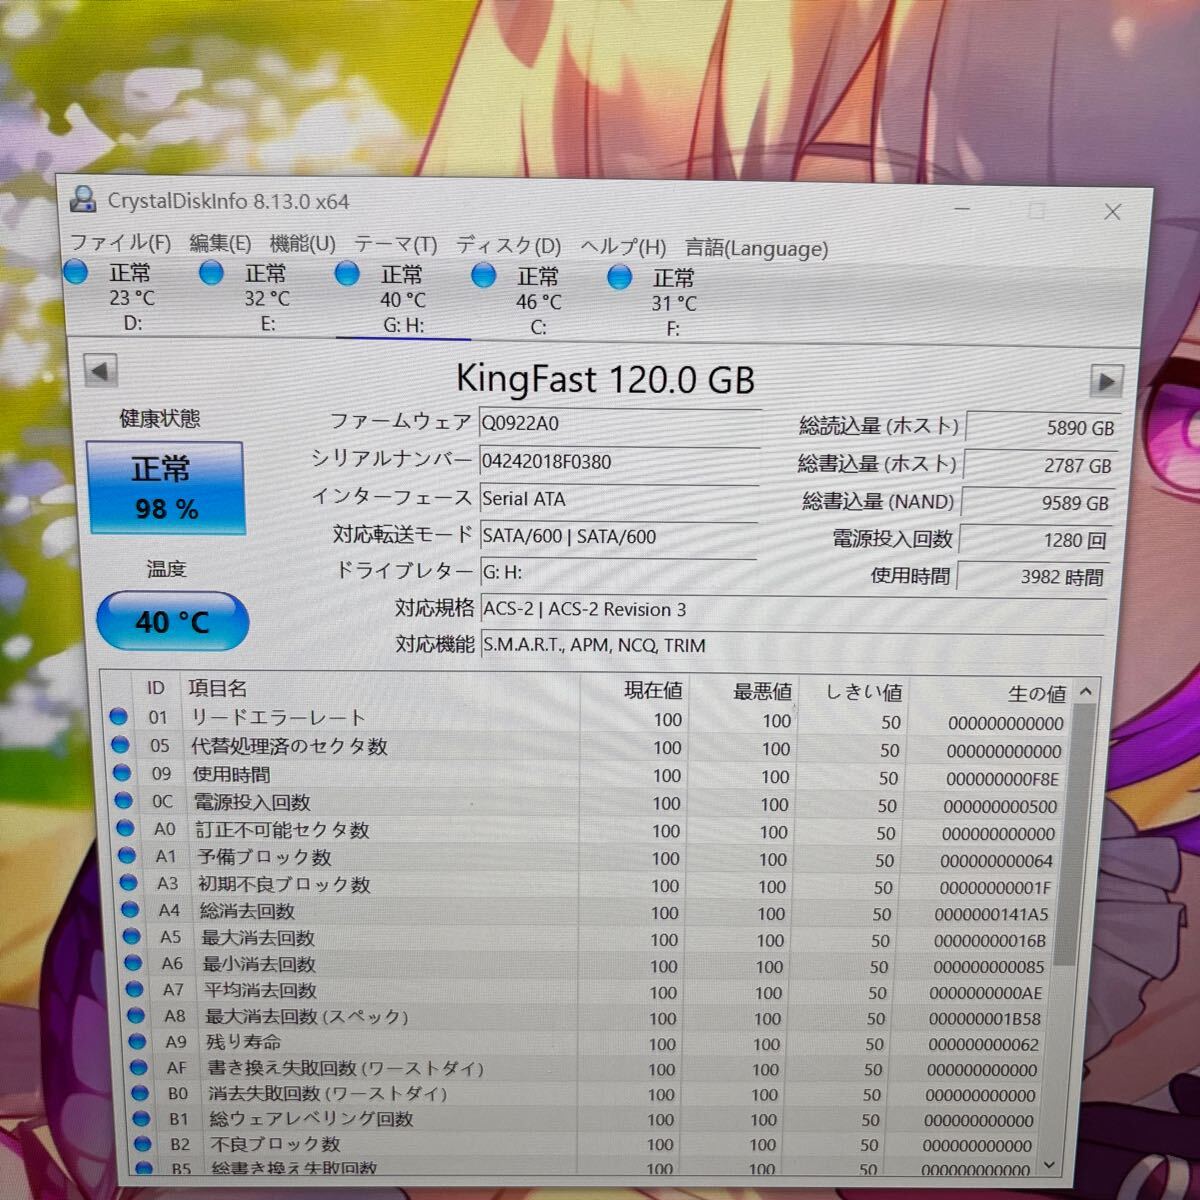
Task: Select the E: drive status orb
Action: [211, 272]
